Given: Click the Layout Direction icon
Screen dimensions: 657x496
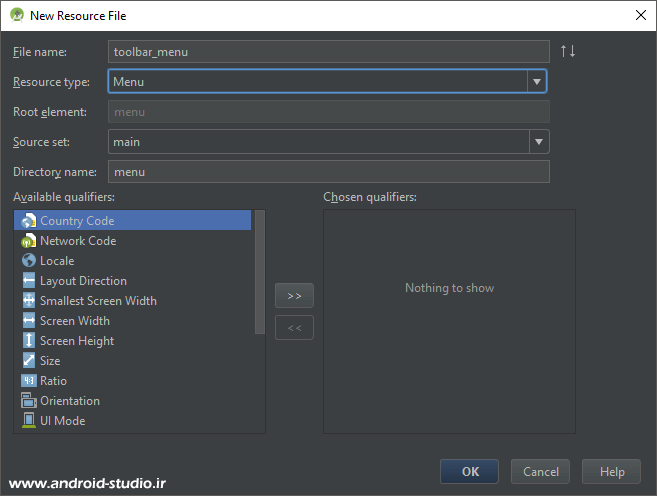Looking at the screenshot, I should [28, 281].
